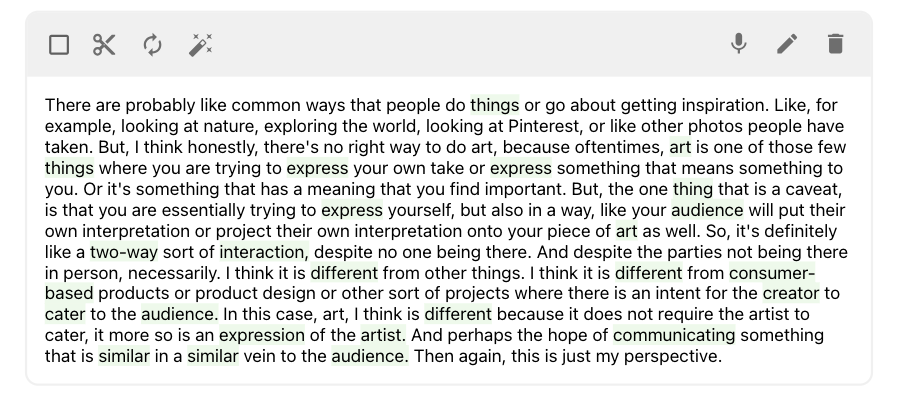Click the scissors cut icon
The image size is (900, 399).
104,44
